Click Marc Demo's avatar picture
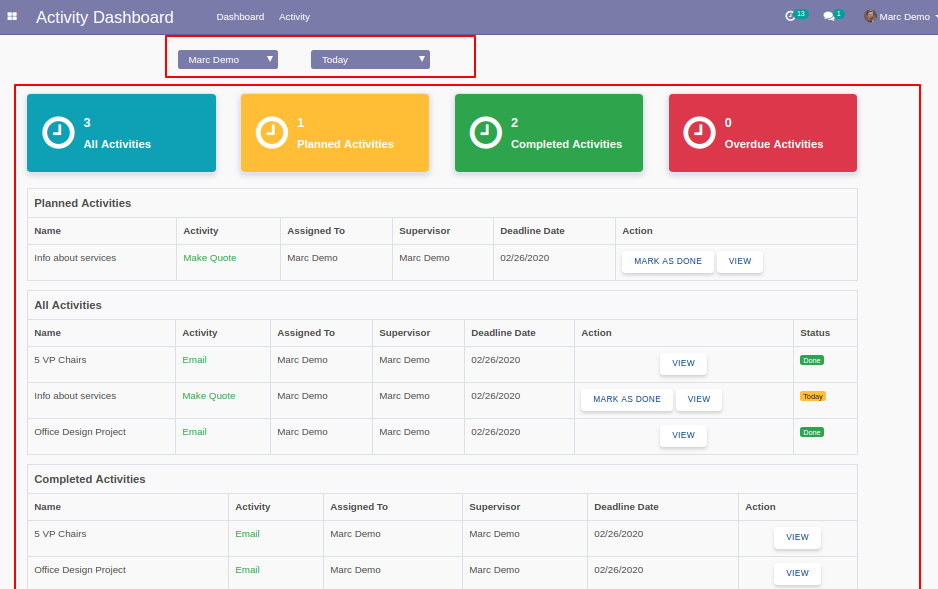938x589 pixels. pyautogui.click(x=870, y=16)
